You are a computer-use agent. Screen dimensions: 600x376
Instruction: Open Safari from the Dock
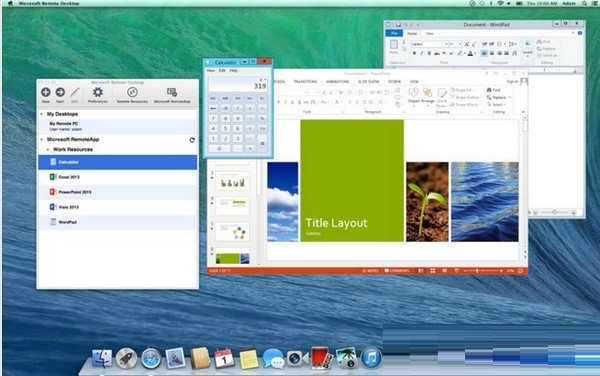point(151,359)
